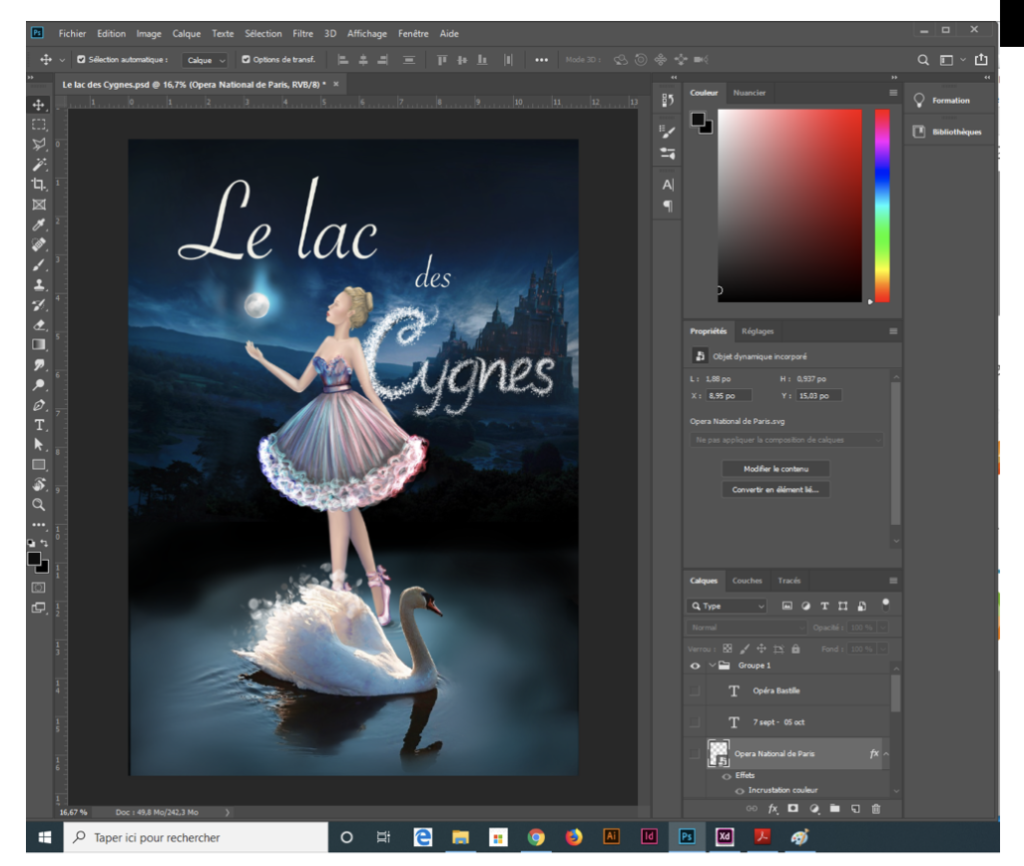The image size is (1024, 866).
Task: Uncheck the Options de transf. checkbox
Action: point(246,59)
